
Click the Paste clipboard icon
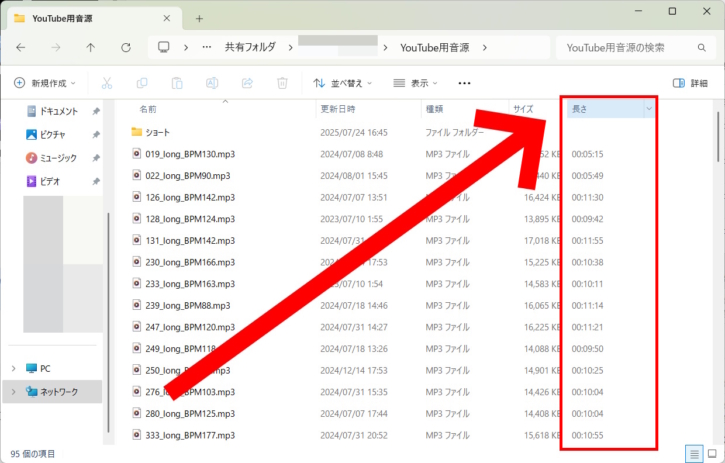coord(176,83)
